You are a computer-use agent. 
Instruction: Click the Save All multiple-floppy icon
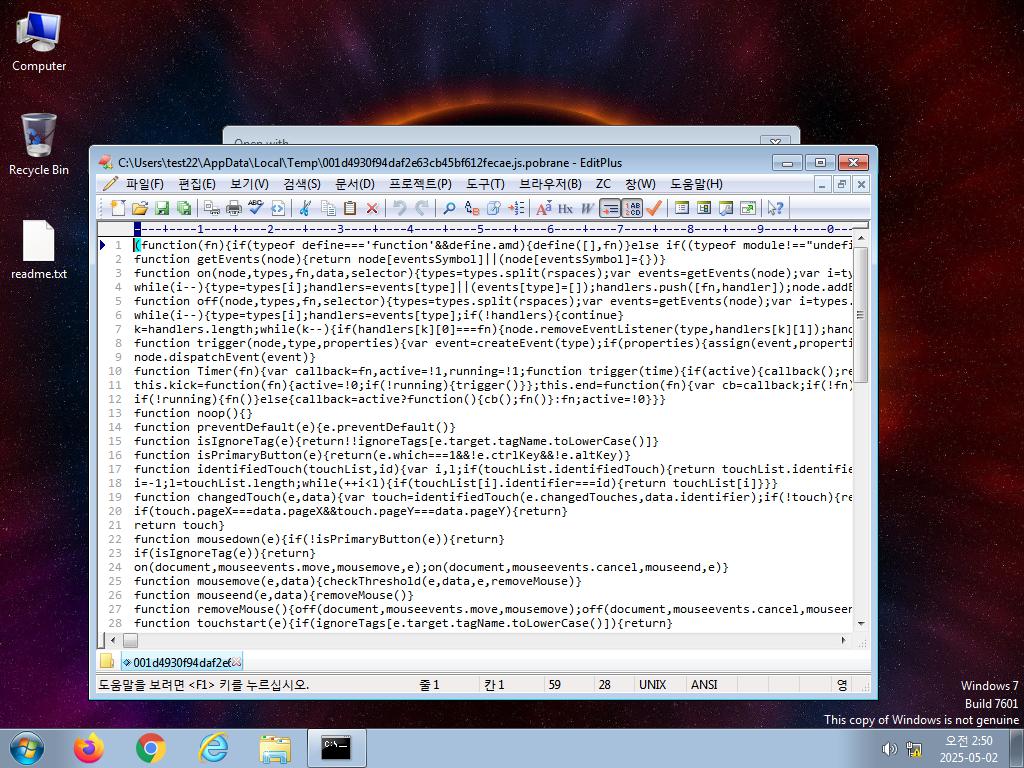tap(184, 208)
